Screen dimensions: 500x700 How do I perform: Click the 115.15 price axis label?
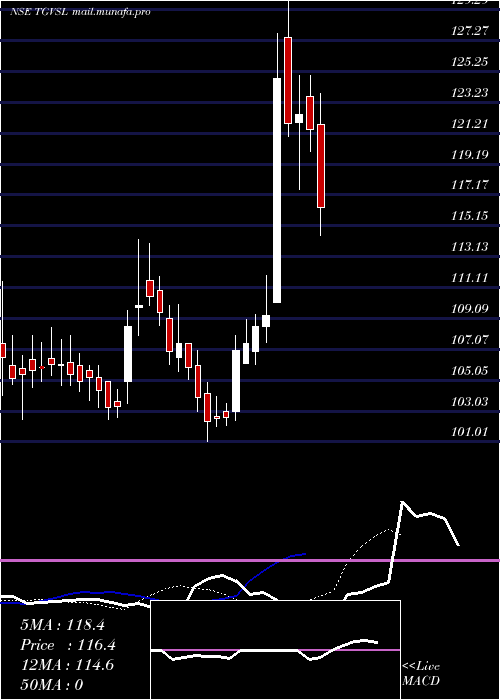pyautogui.click(x=469, y=216)
